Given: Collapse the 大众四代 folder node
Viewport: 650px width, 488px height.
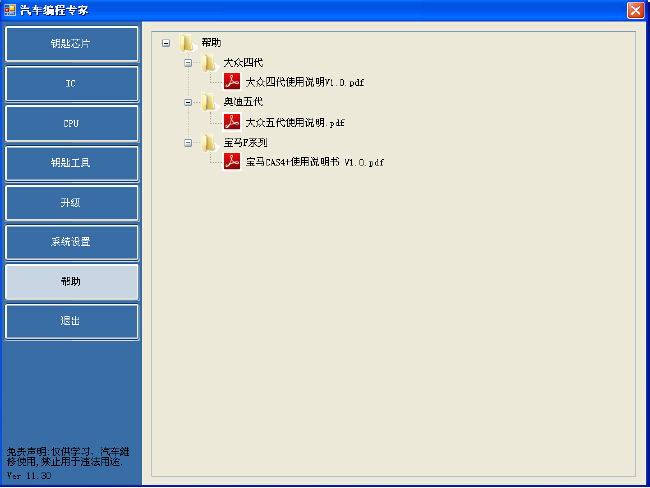Looking at the screenshot, I should tap(188, 63).
